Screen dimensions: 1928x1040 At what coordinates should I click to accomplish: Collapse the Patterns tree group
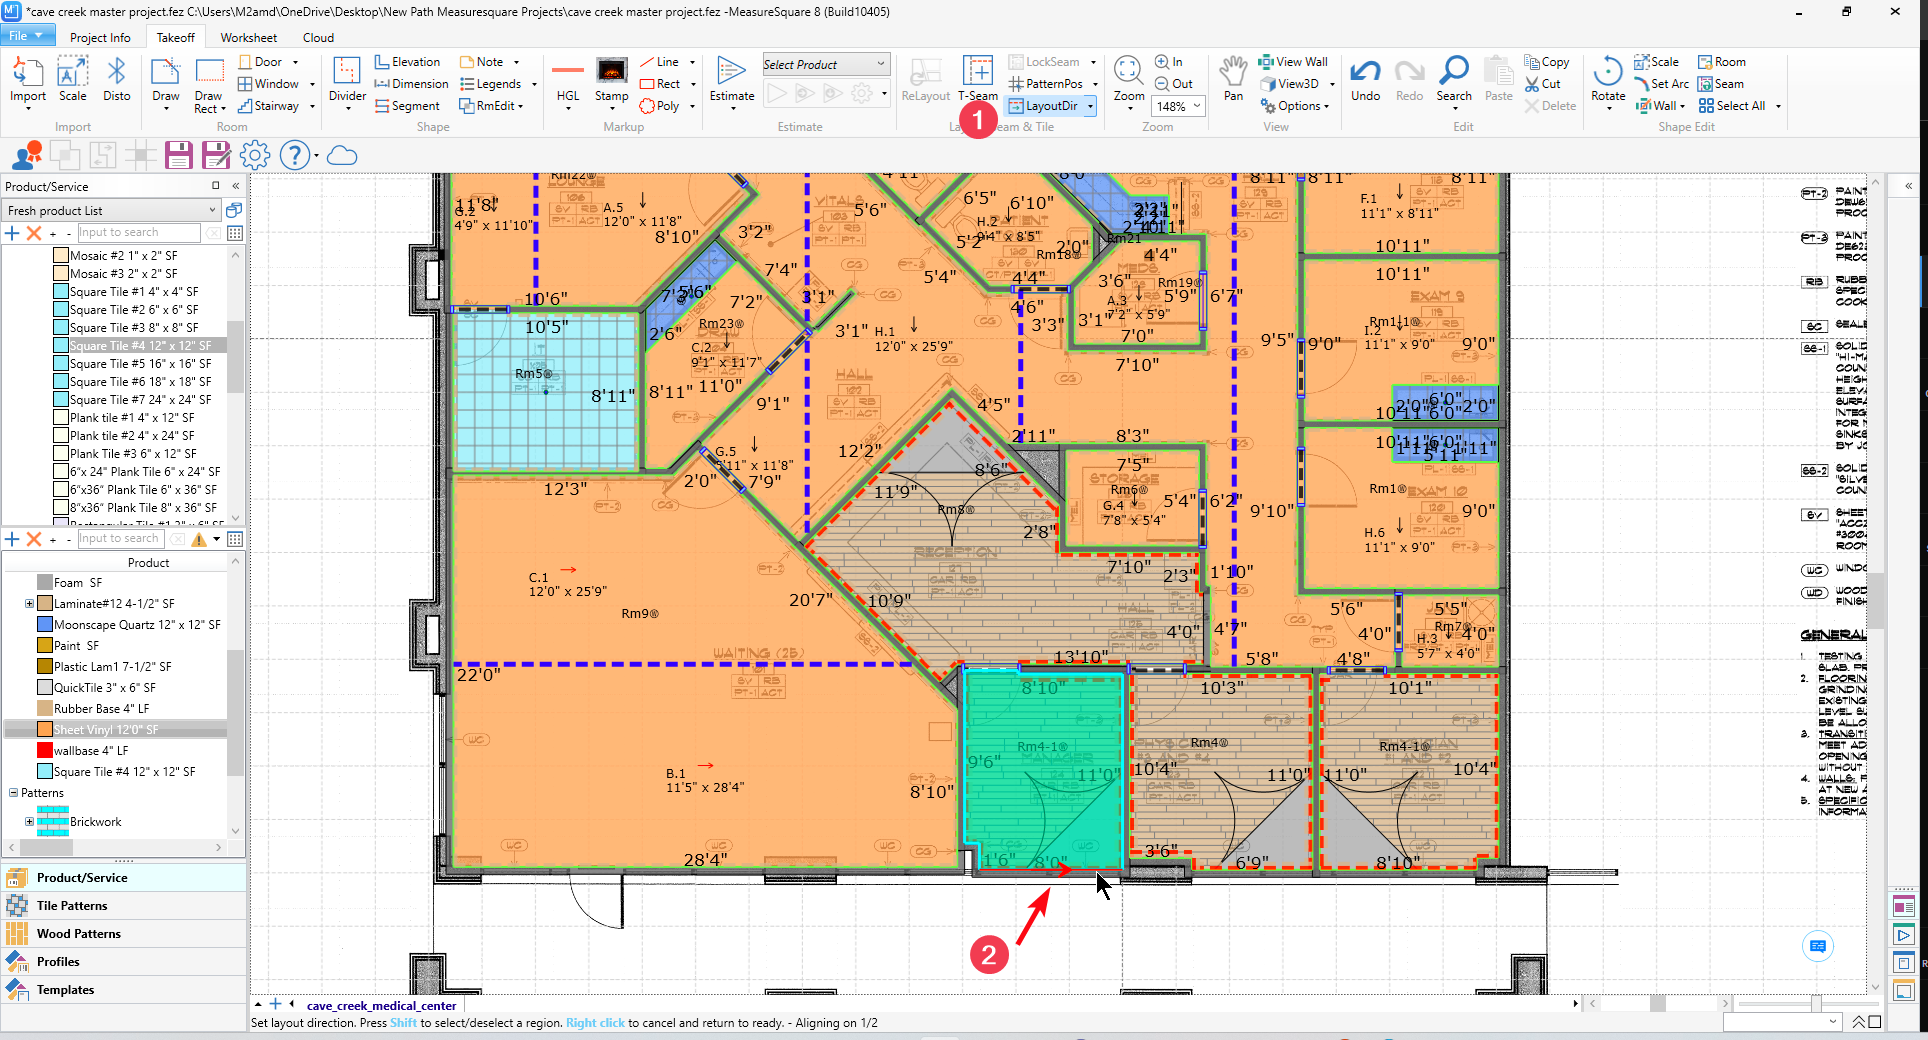(14, 793)
